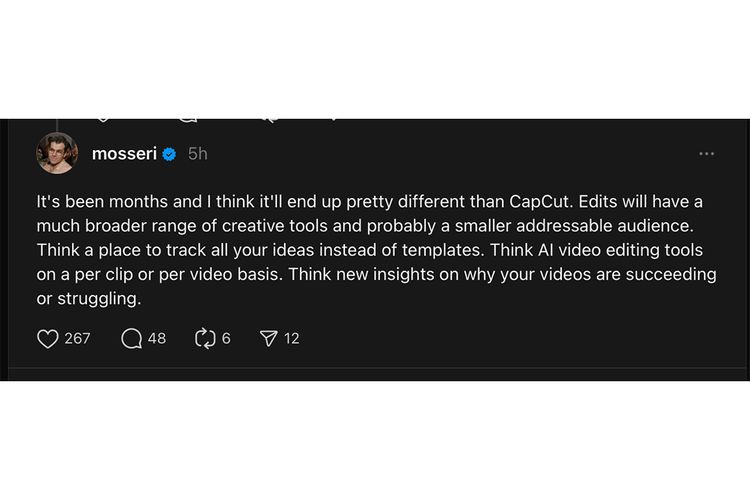The image size is (750, 500).
Task: Click the blue verified badge beside mosseri
Action: [x=170, y=154]
